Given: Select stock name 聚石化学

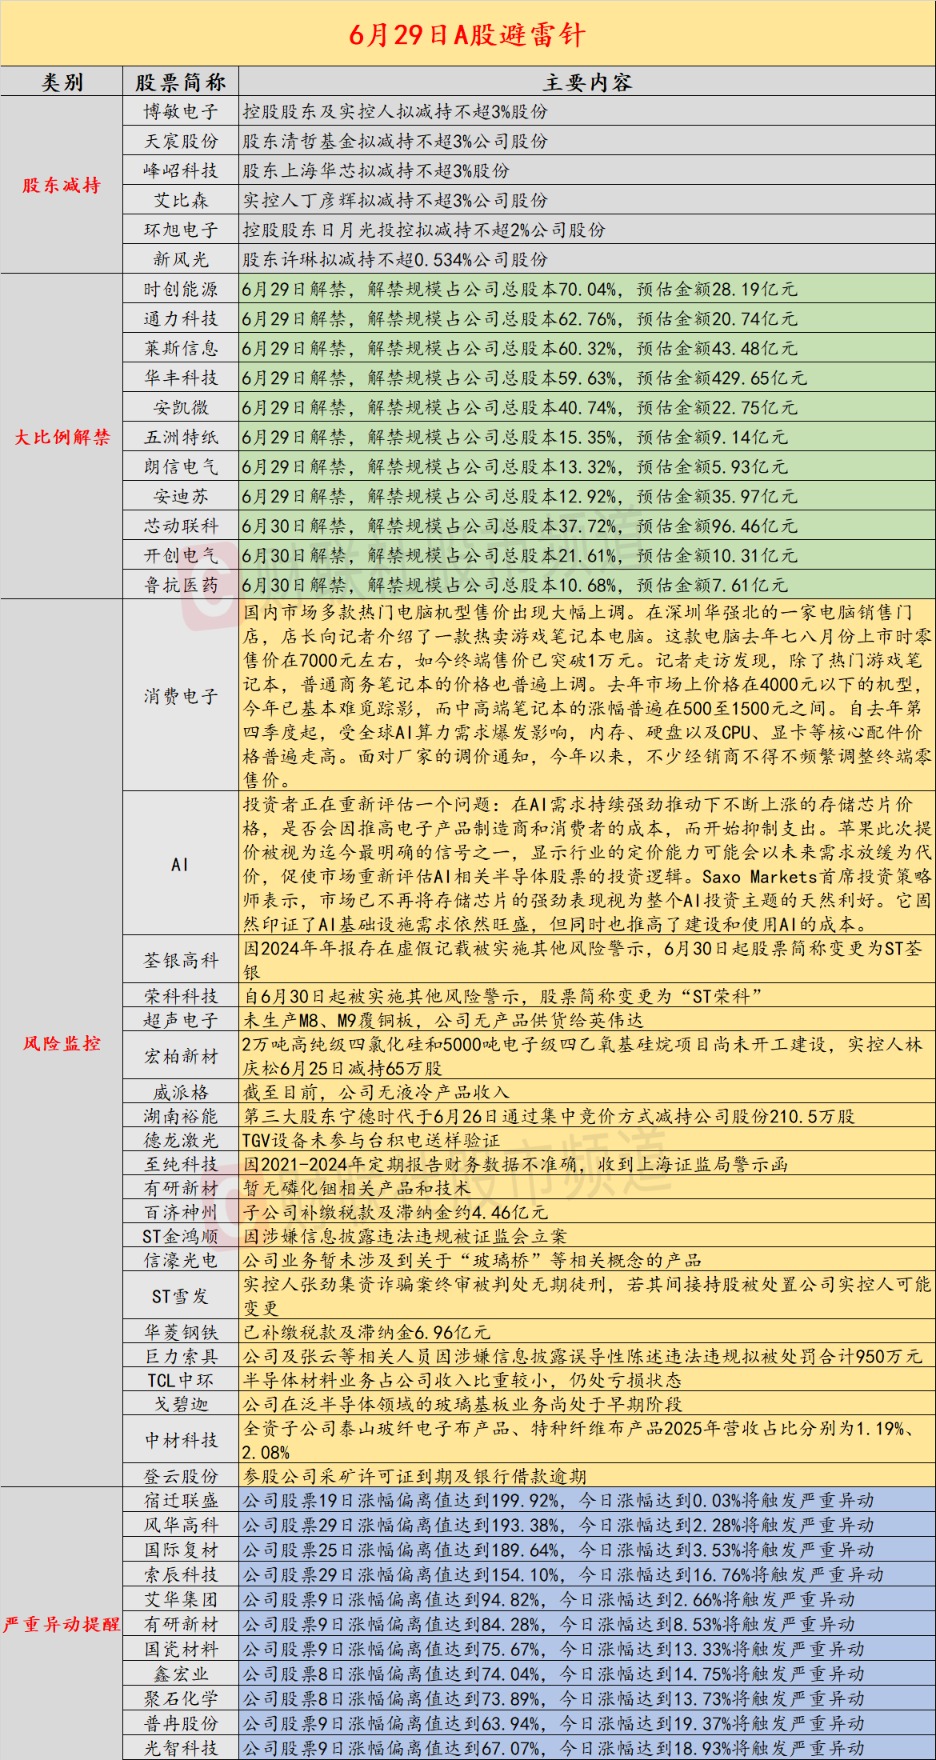Looking at the screenshot, I should (x=181, y=1698).
